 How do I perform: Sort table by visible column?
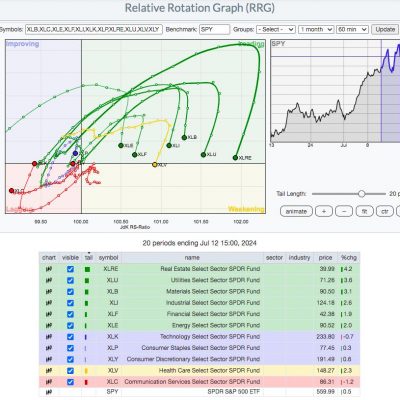[x=70, y=258]
